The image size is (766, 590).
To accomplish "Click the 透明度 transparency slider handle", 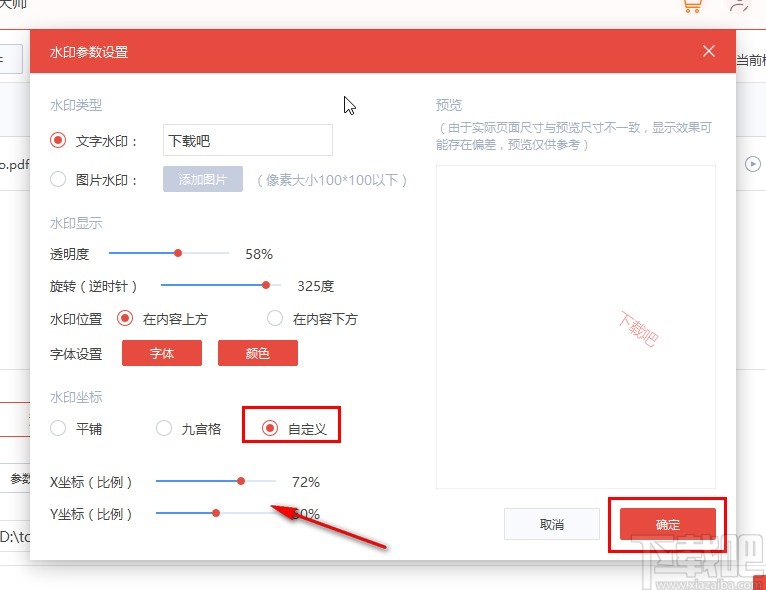I will 178,253.
